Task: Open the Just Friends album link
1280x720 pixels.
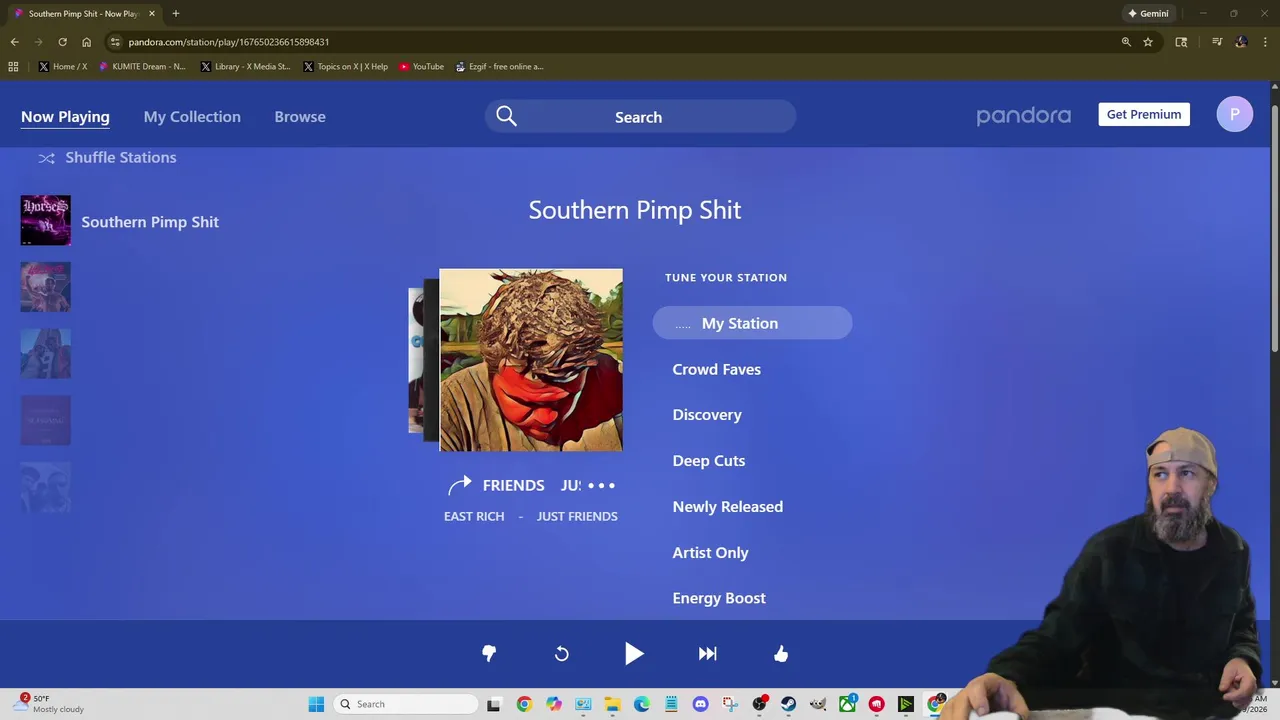Action: tap(577, 516)
